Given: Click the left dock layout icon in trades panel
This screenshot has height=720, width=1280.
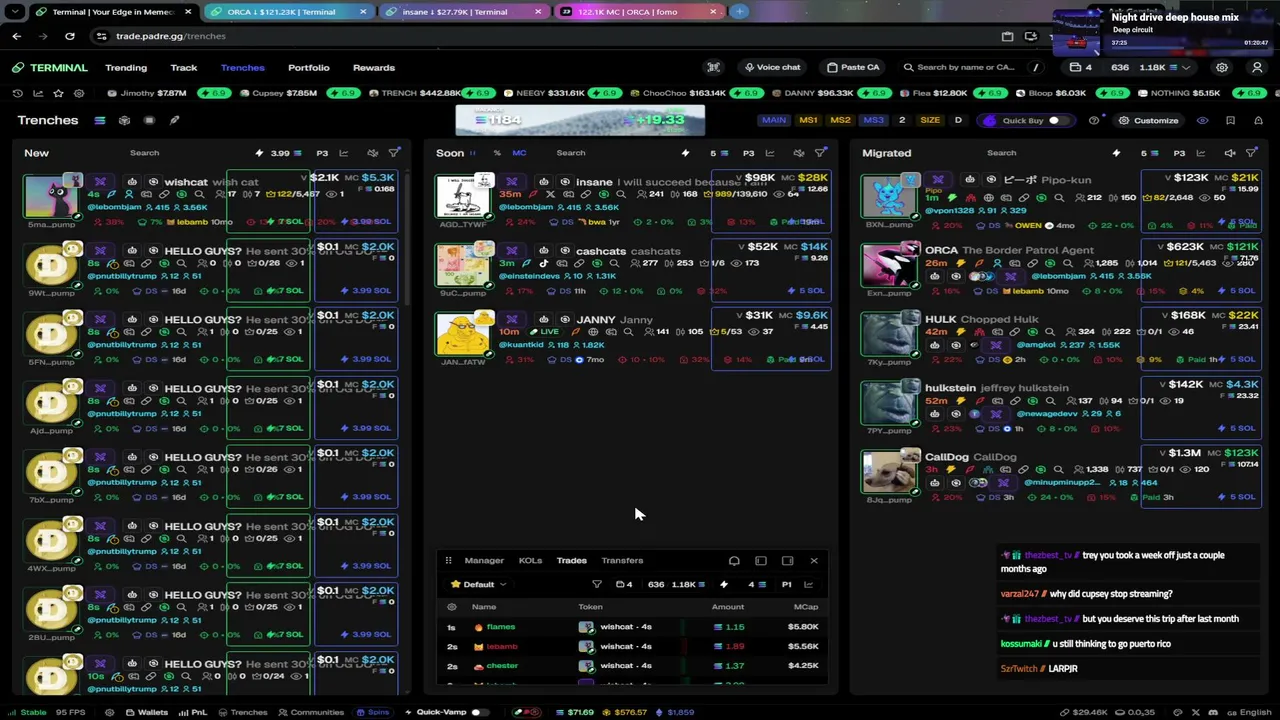Looking at the screenshot, I should 761,561.
